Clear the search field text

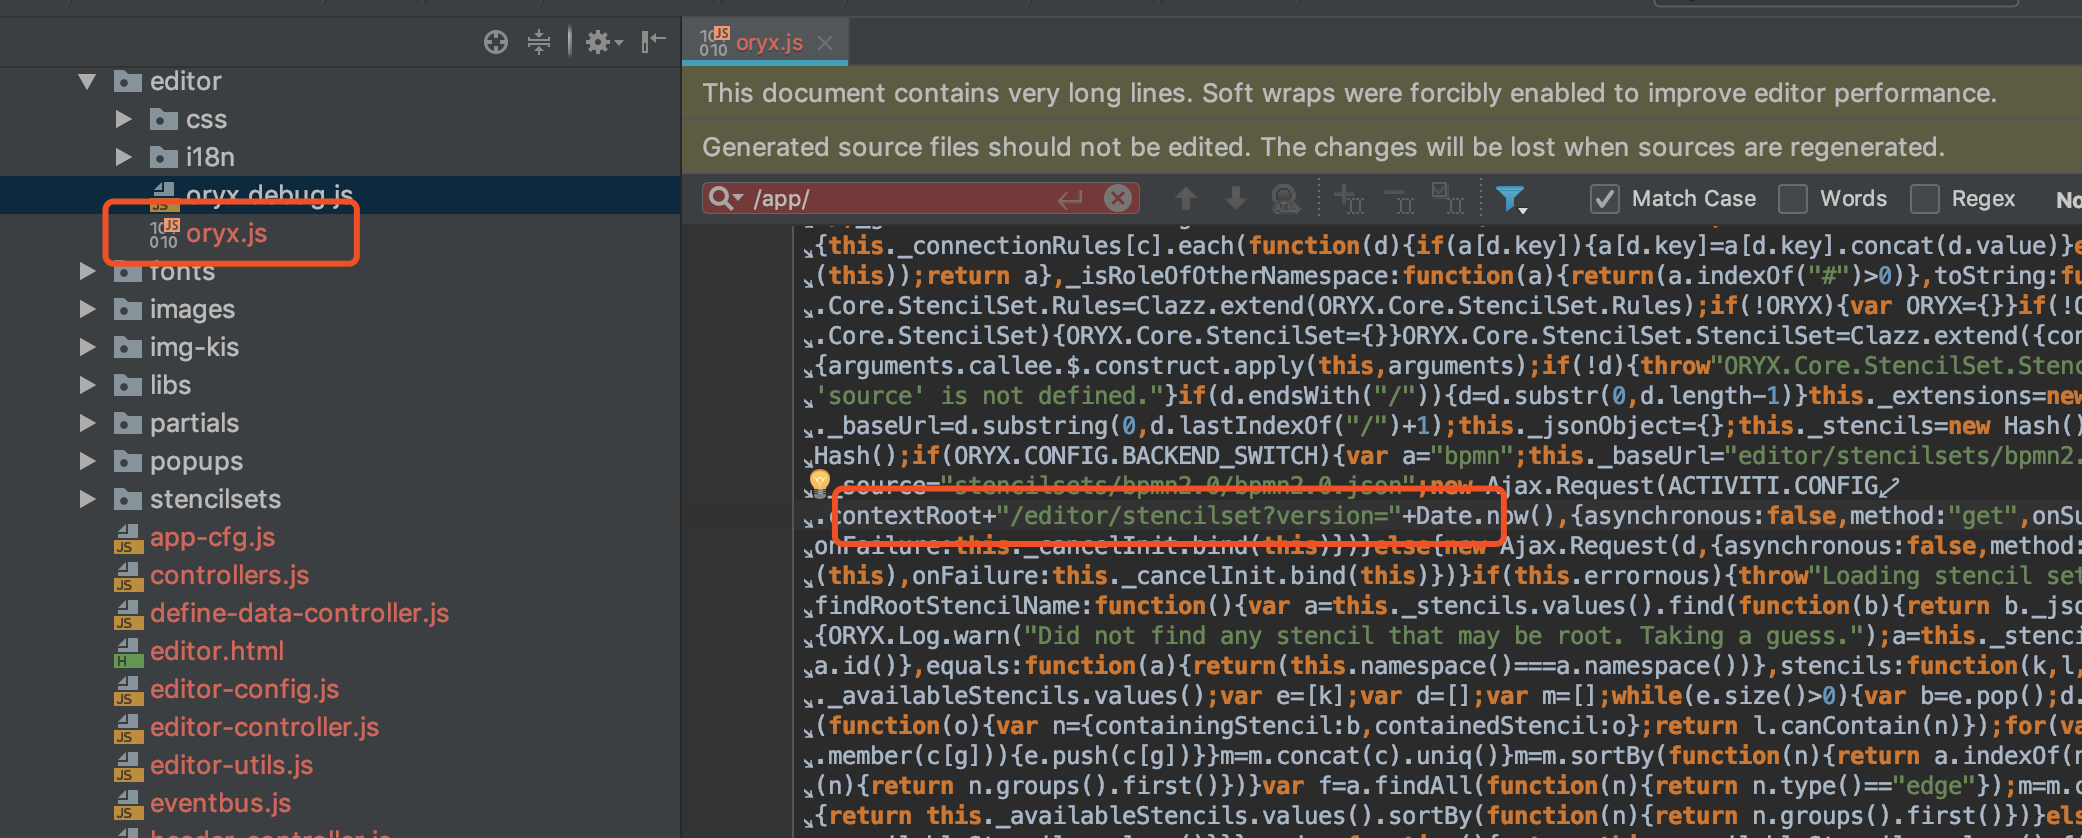point(1118,198)
